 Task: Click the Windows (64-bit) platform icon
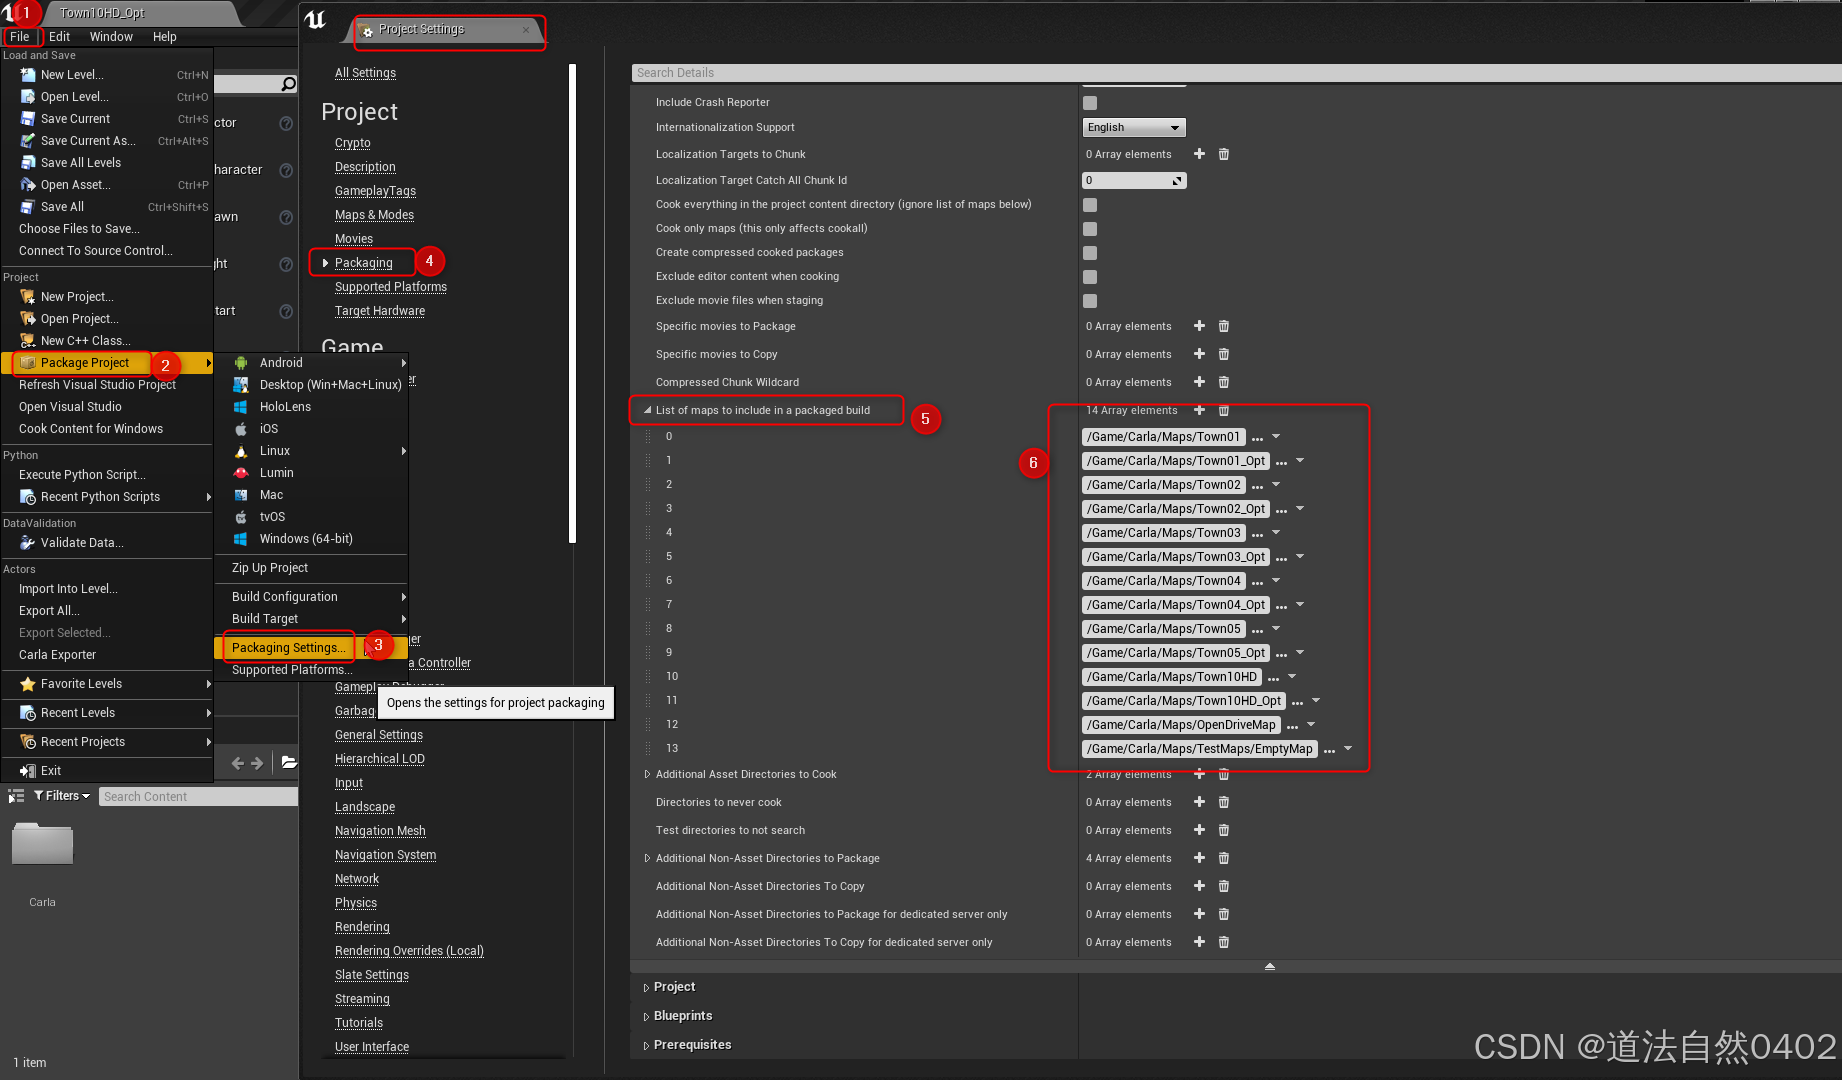(241, 539)
